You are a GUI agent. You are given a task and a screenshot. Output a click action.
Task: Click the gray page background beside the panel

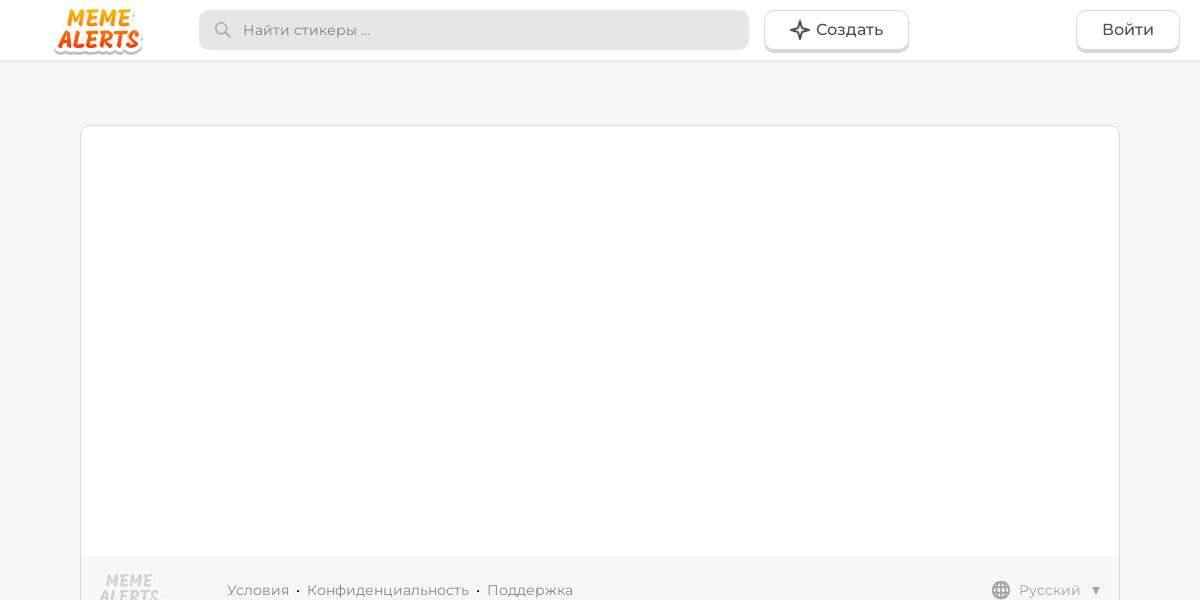pos(40,330)
